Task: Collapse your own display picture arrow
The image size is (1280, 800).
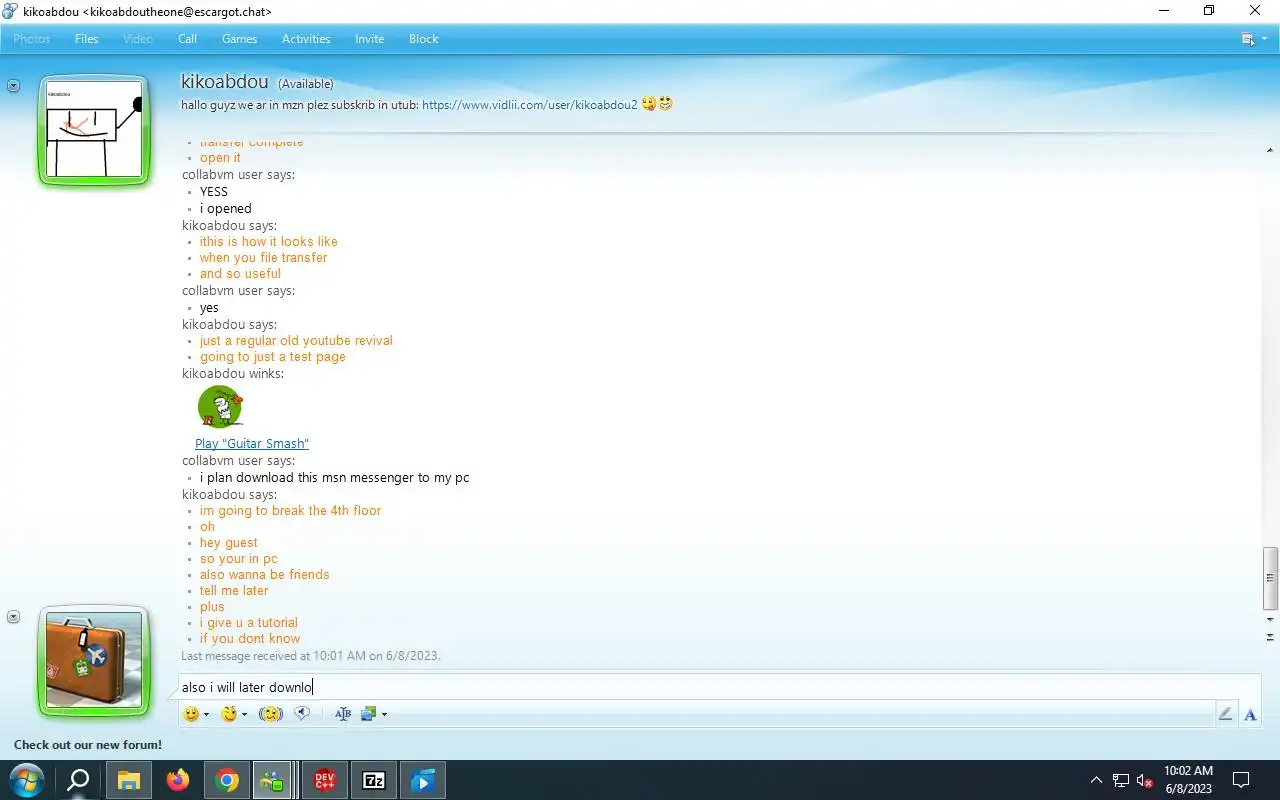Action: (13, 617)
